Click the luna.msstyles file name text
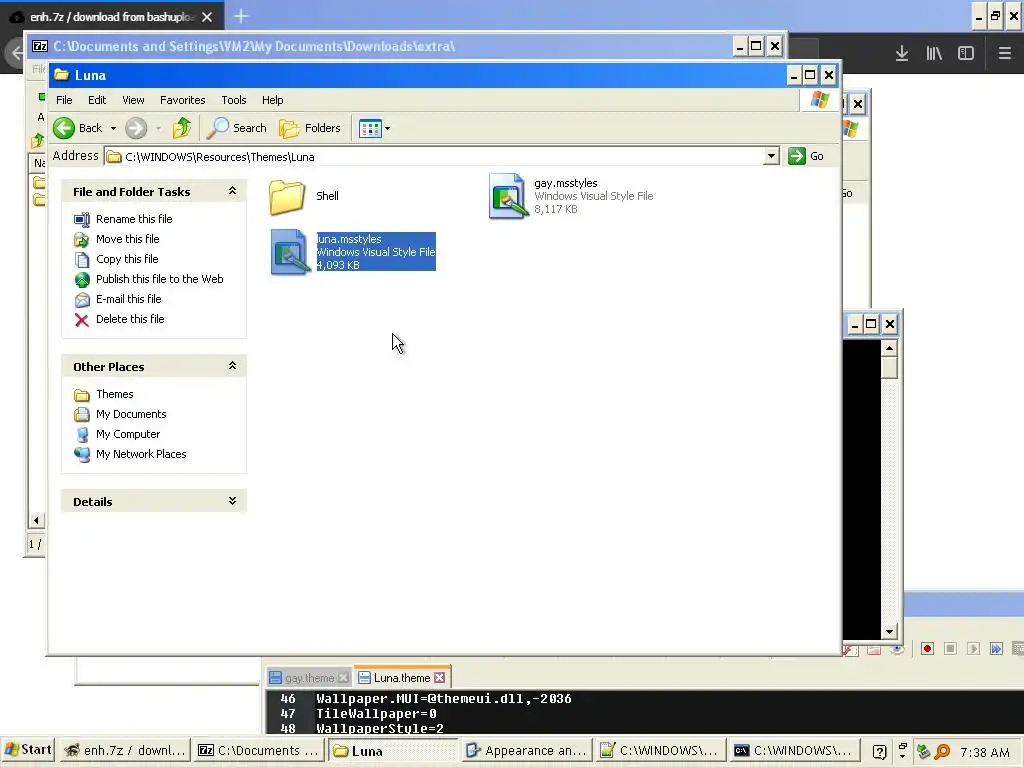Viewport: 1024px width, 768px height. click(x=349, y=239)
